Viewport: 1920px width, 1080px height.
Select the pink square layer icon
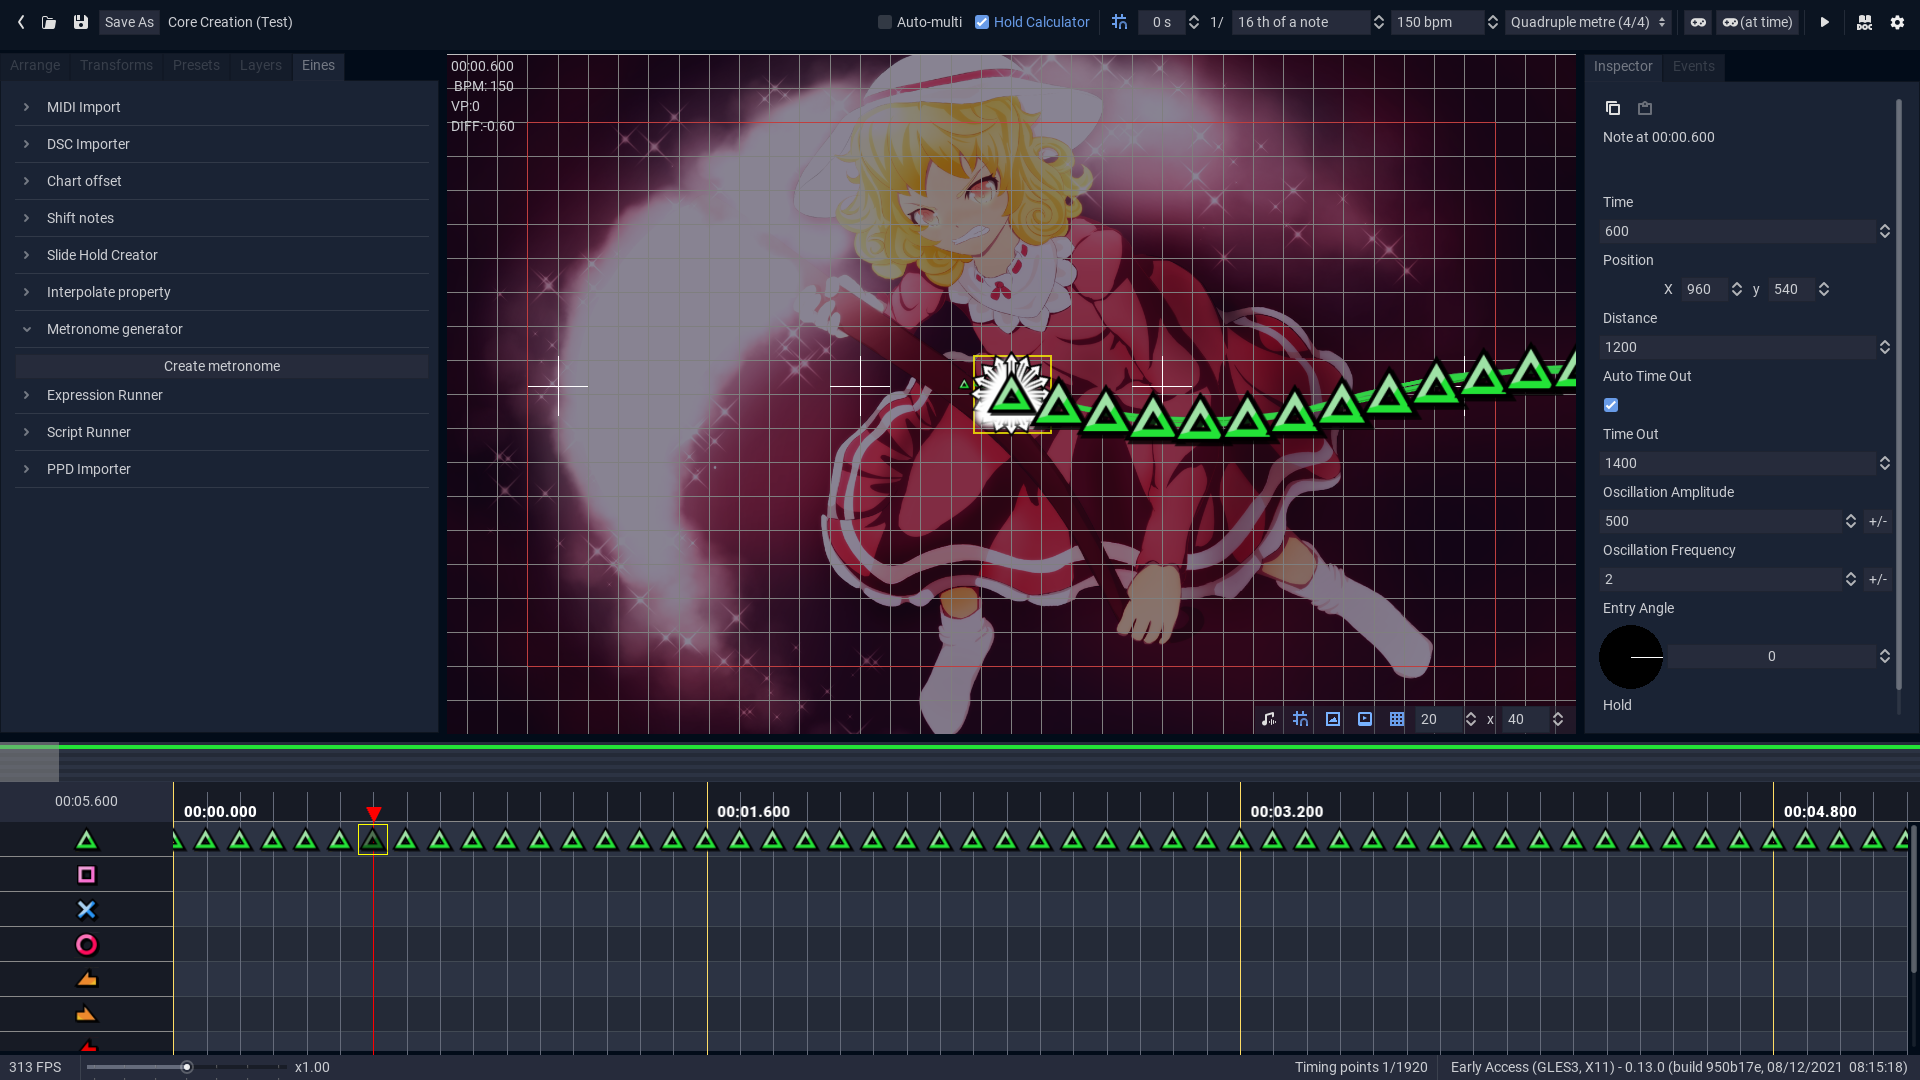click(x=87, y=875)
